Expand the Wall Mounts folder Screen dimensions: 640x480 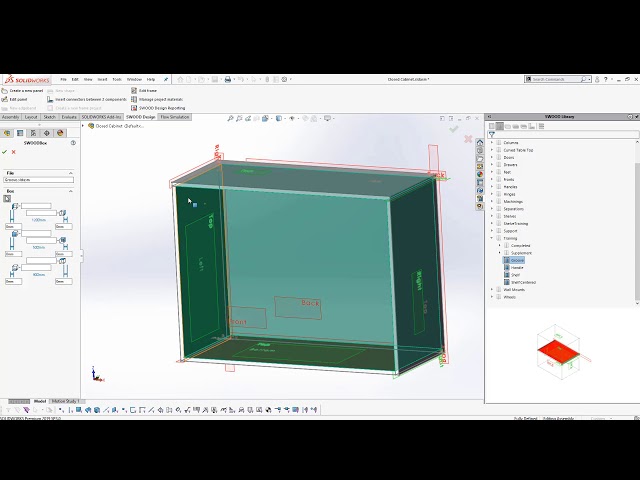coord(492,290)
